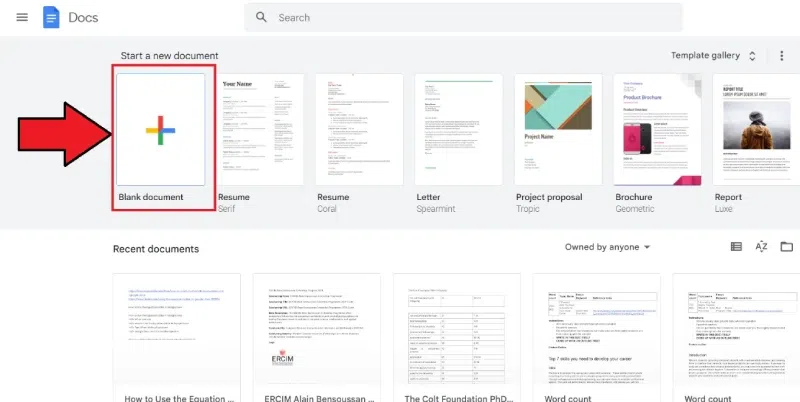The width and height of the screenshot is (800, 402).
Task: Open the Resume Serif template
Action: pyautogui.click(x=260, y=130)
